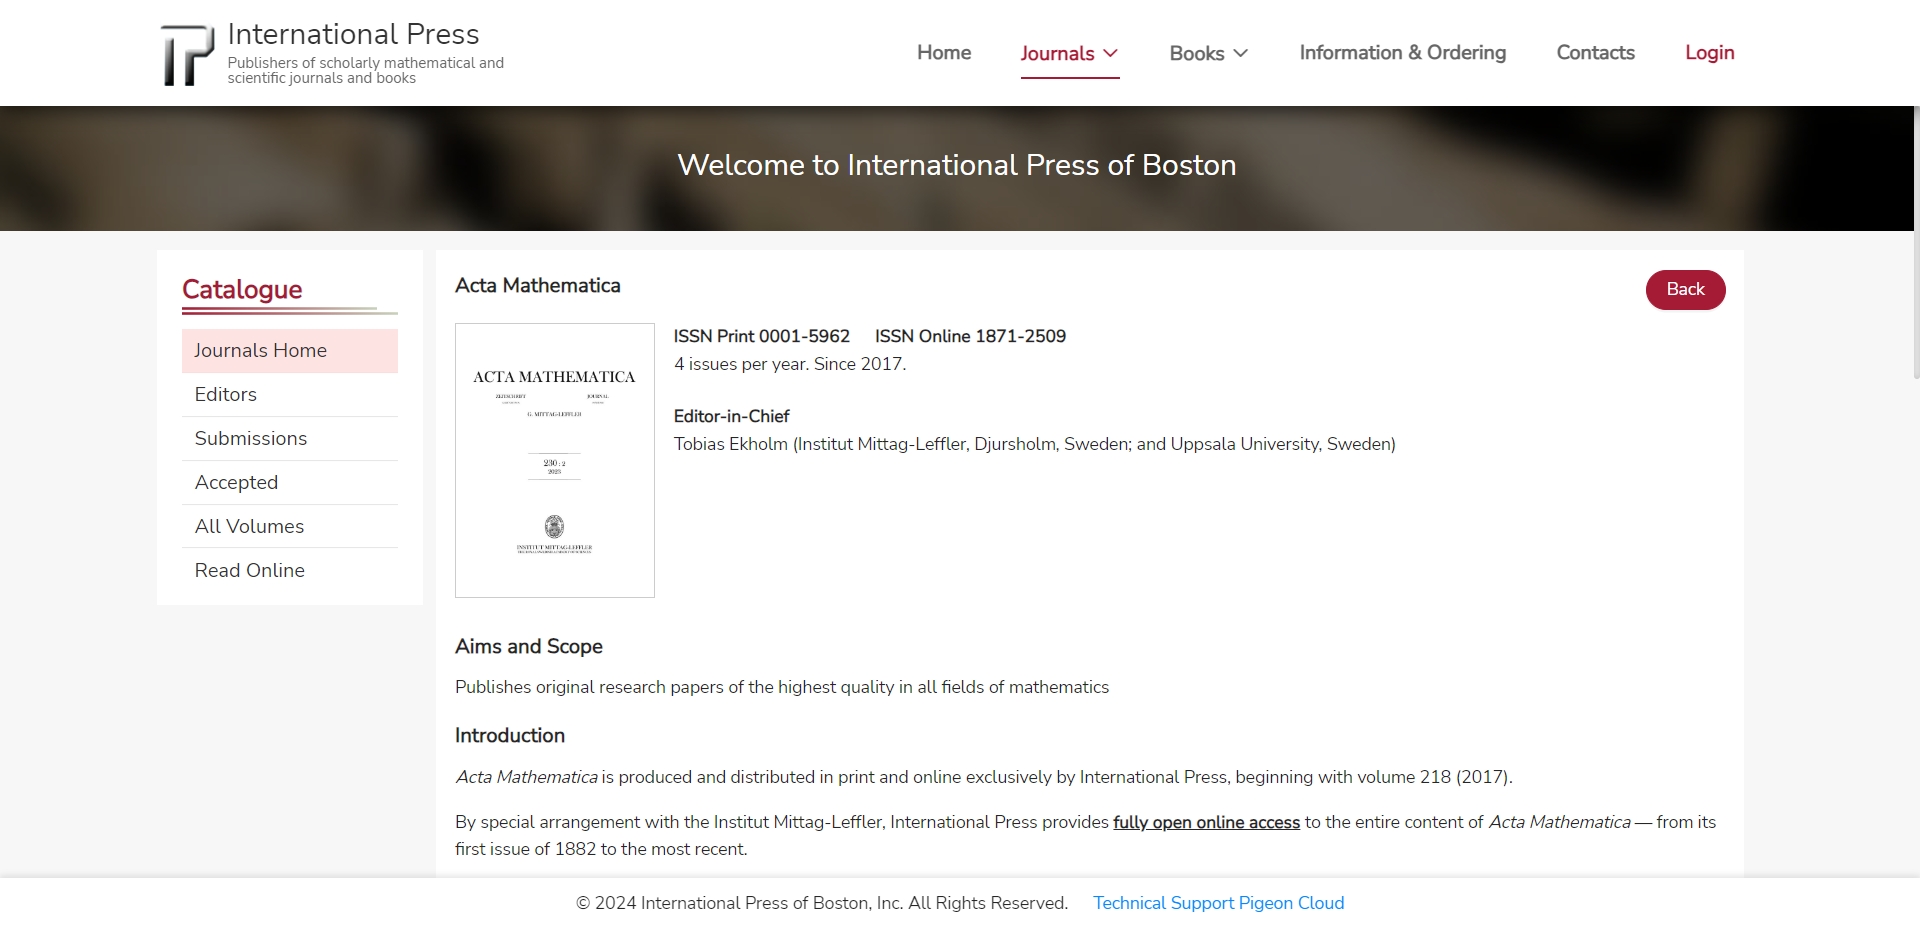Click the ISSN Online 1871-2509 text
This screenshot has height=930, width=1920.
(x=971, y=337)
